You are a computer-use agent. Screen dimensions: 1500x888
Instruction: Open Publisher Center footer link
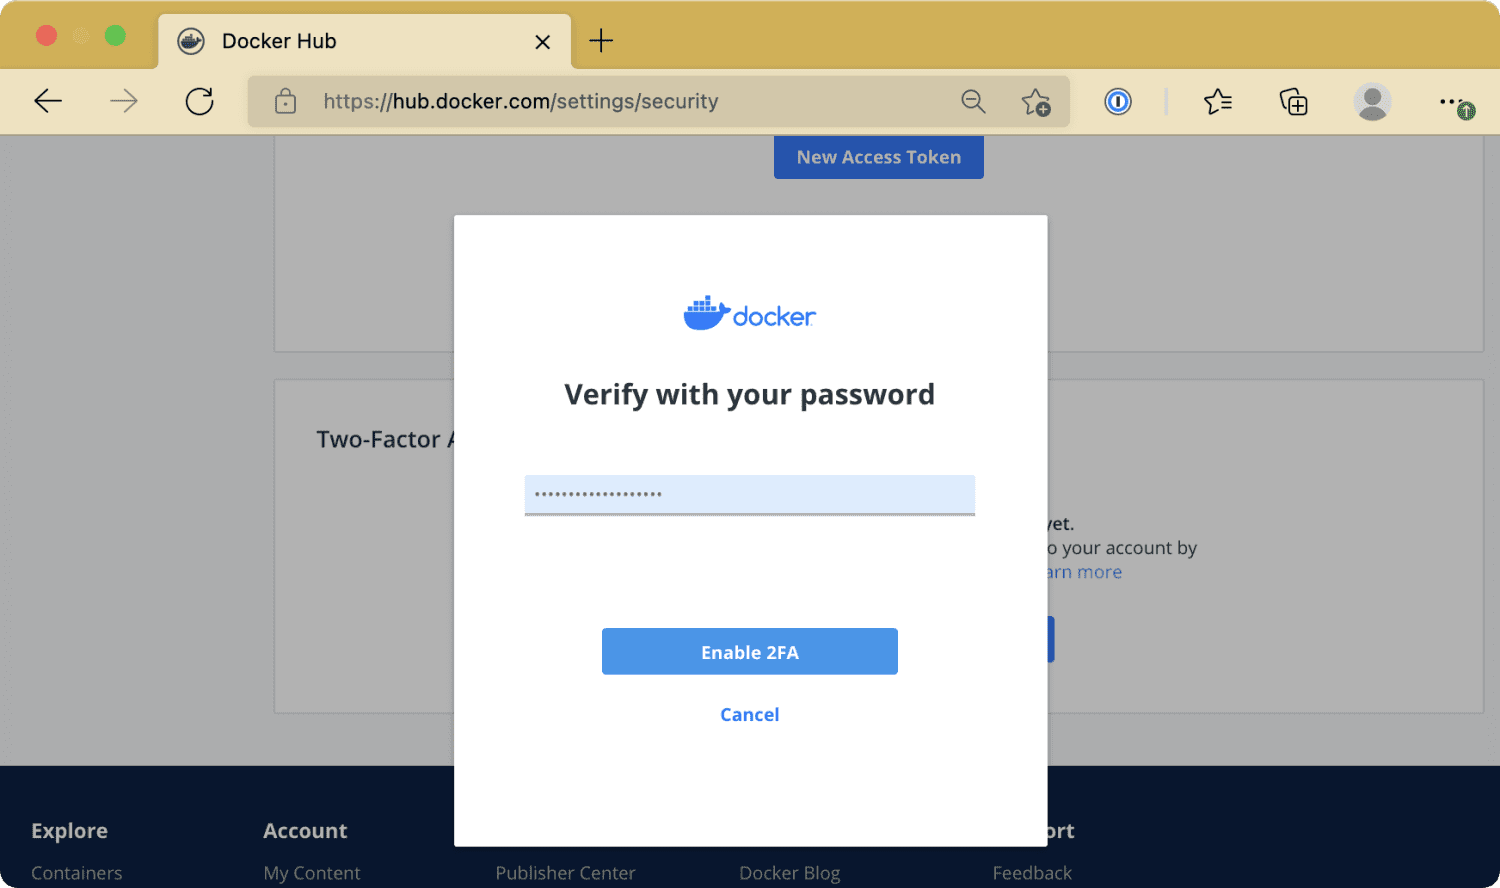coord(565,873)
